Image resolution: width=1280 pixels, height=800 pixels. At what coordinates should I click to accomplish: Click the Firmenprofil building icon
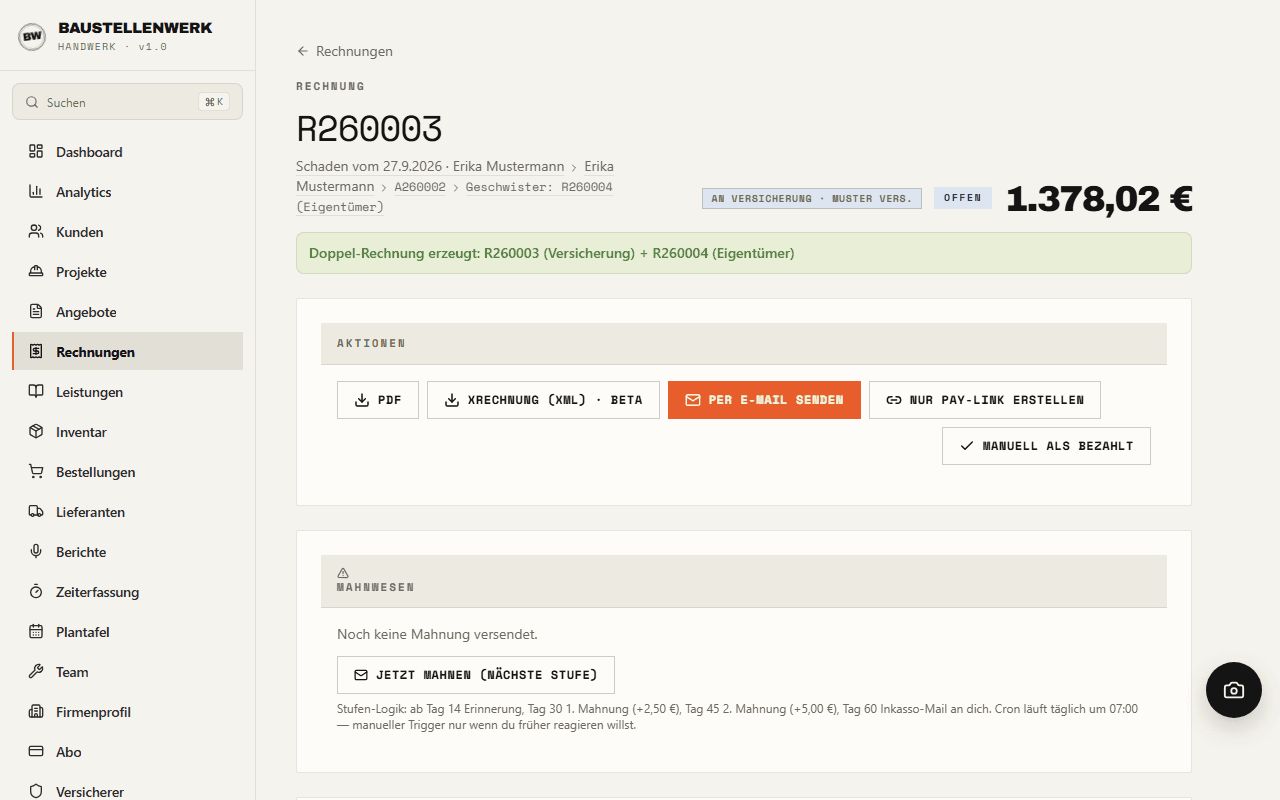(x=36, y=712)
